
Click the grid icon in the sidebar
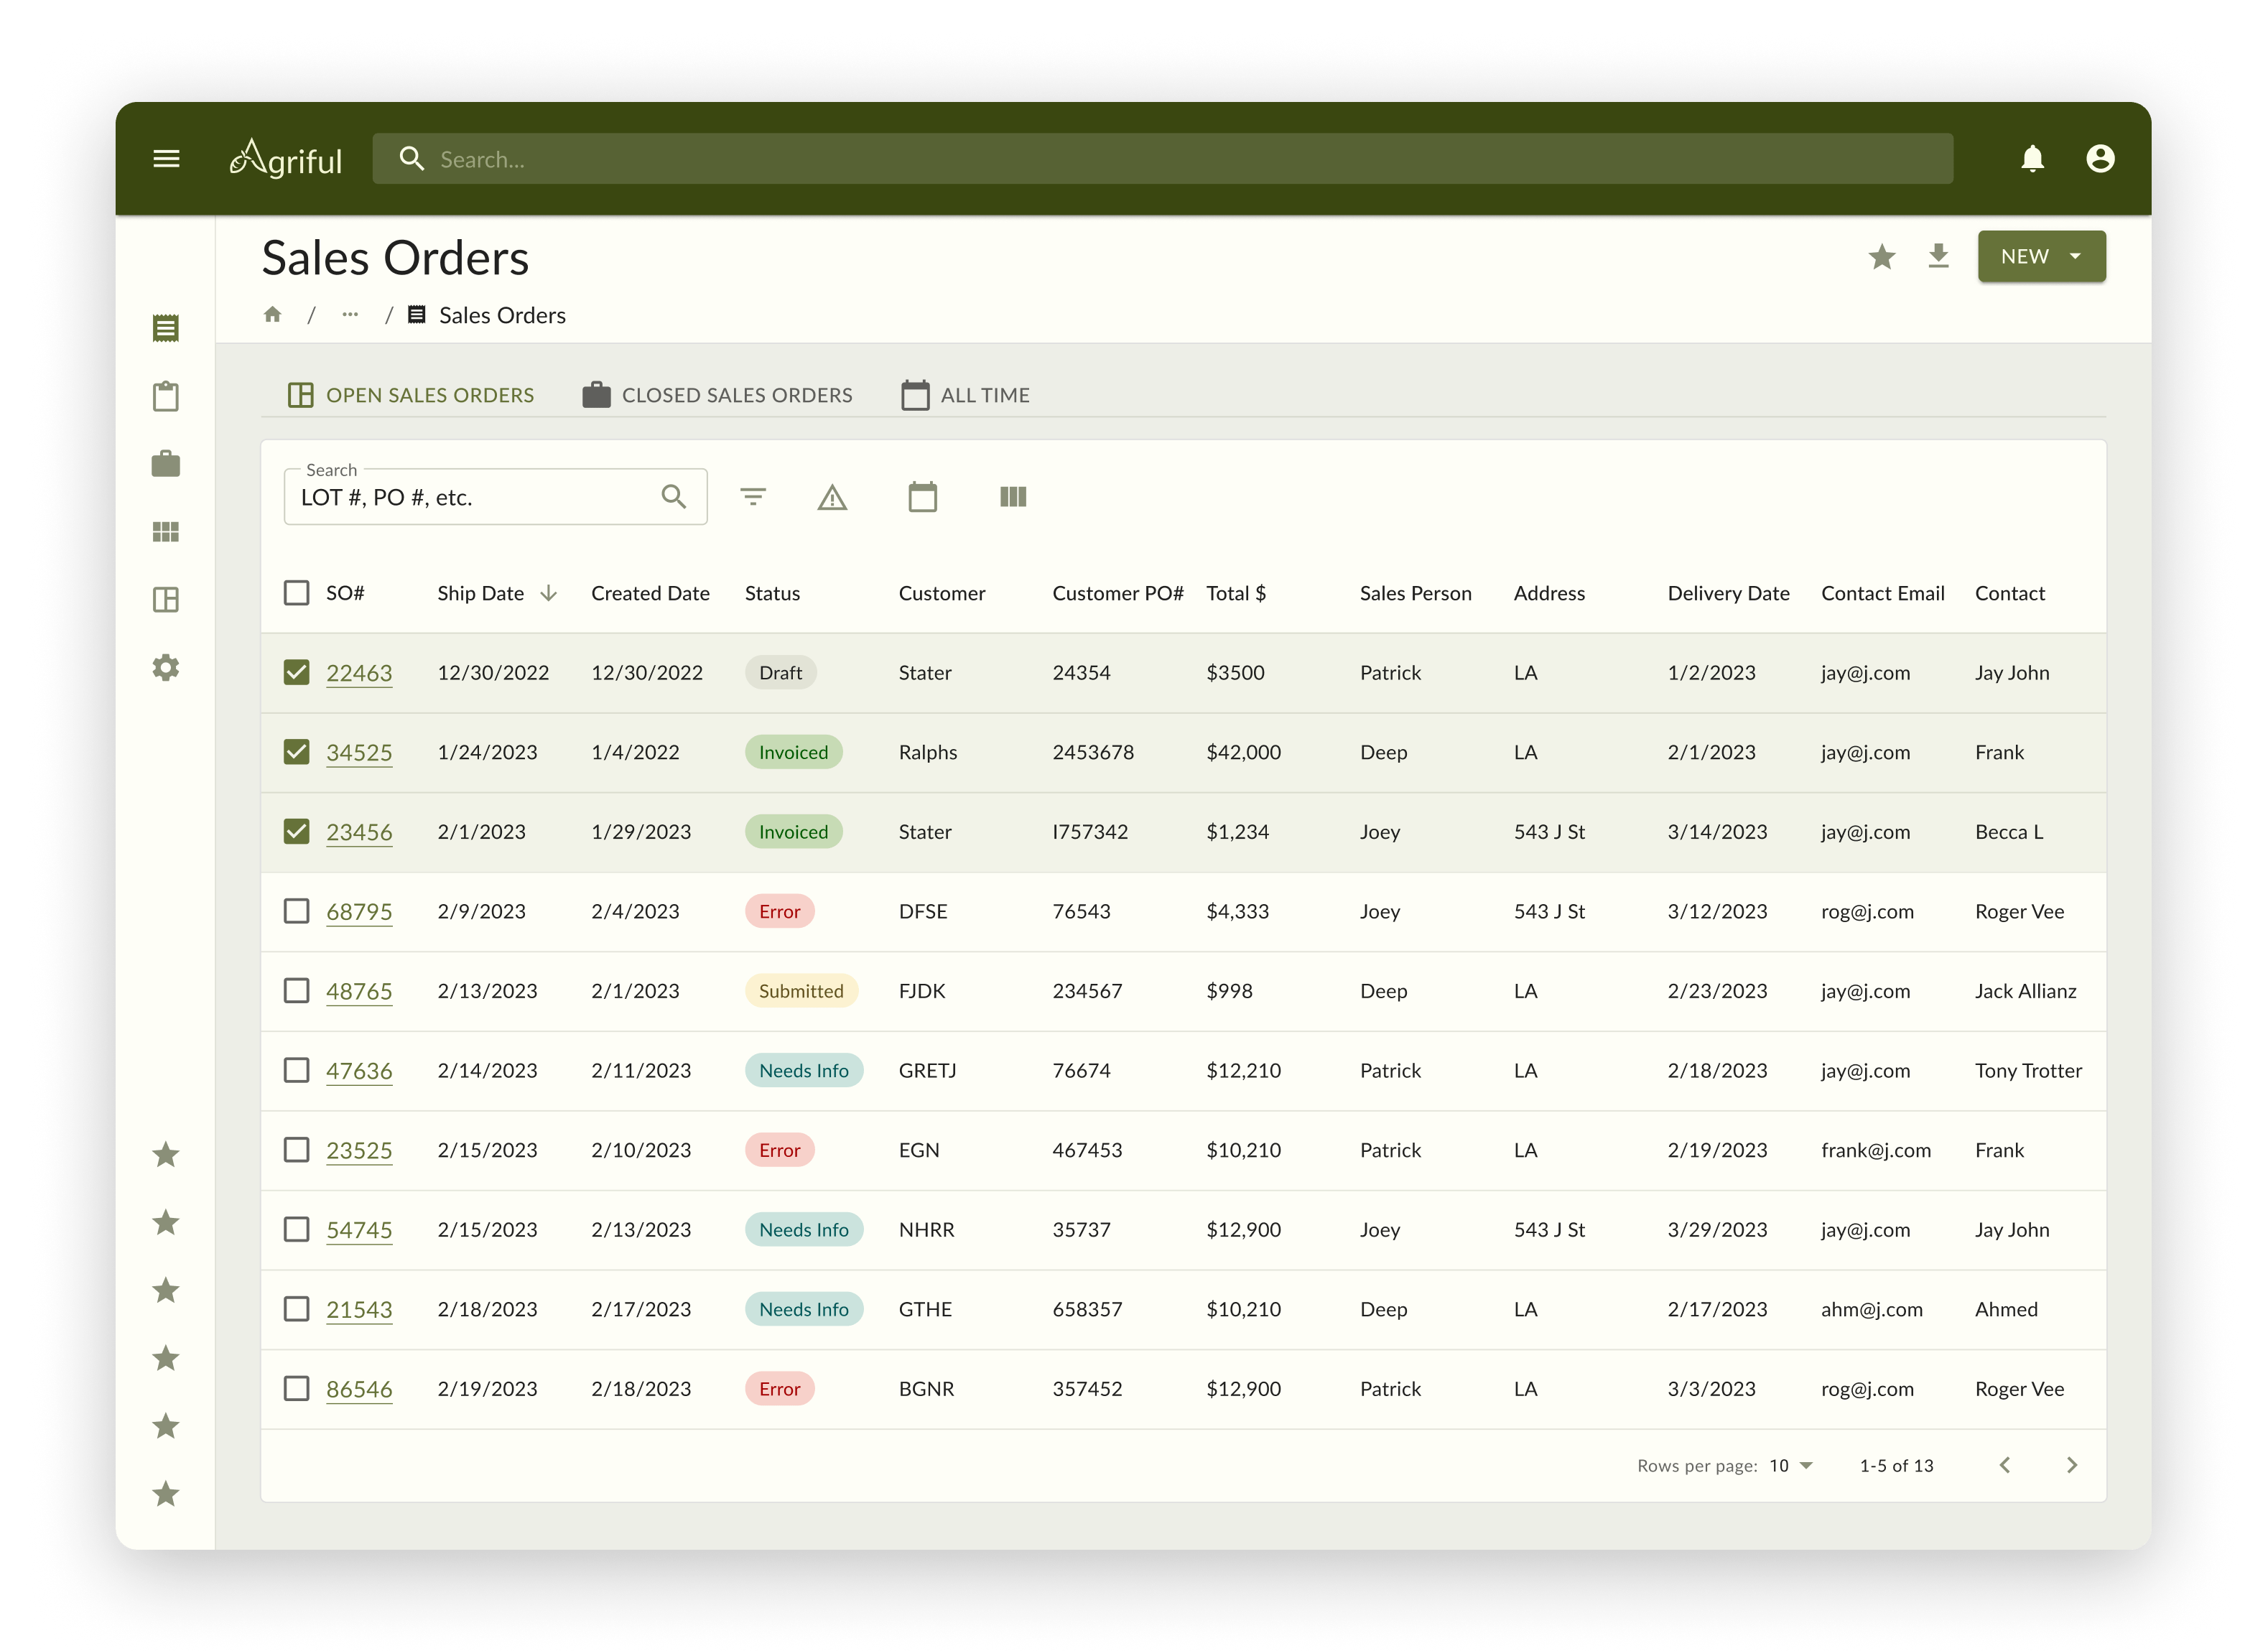(166, 532)
